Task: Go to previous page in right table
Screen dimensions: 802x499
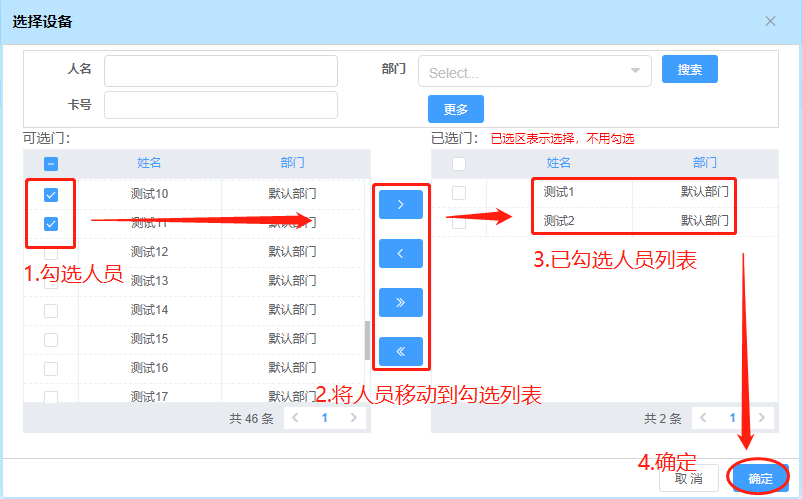Action: pos(704,418)
